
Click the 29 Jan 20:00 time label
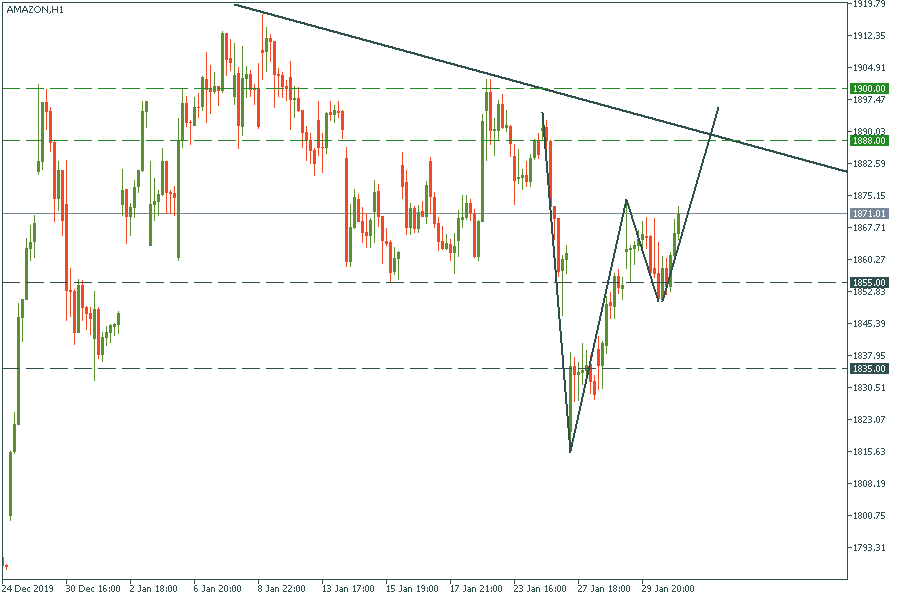668,589
